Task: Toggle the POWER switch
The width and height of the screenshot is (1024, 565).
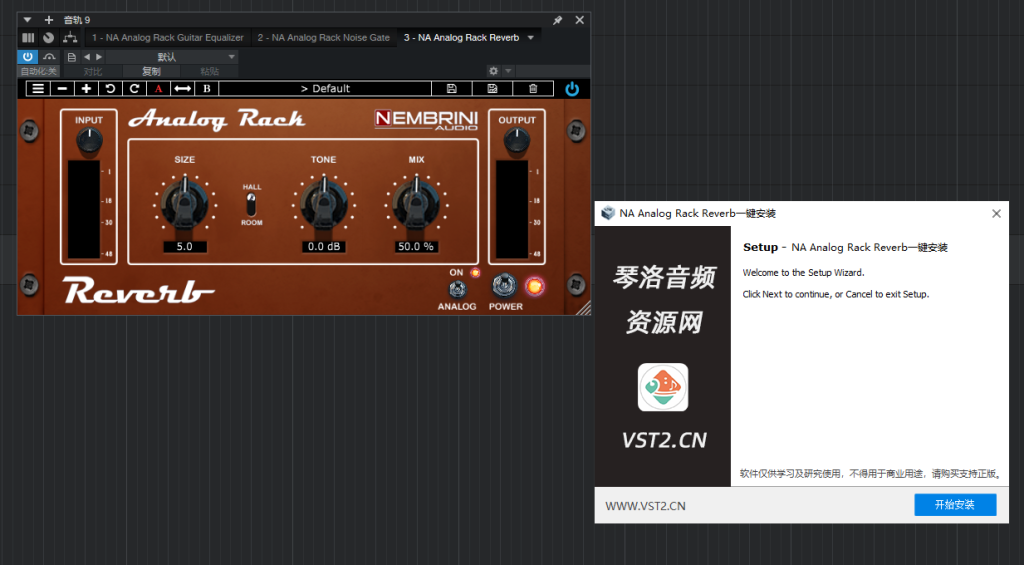Action: [x=504, y=285]
